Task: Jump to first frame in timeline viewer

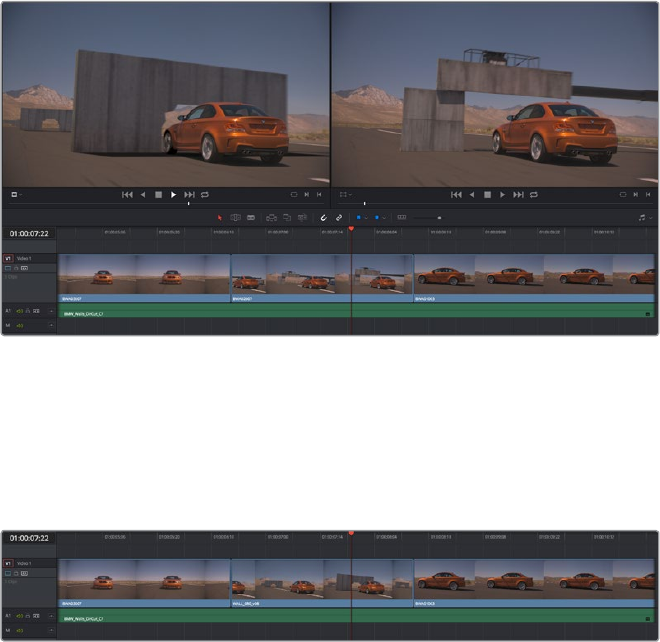Action: (x=456, y=194)
